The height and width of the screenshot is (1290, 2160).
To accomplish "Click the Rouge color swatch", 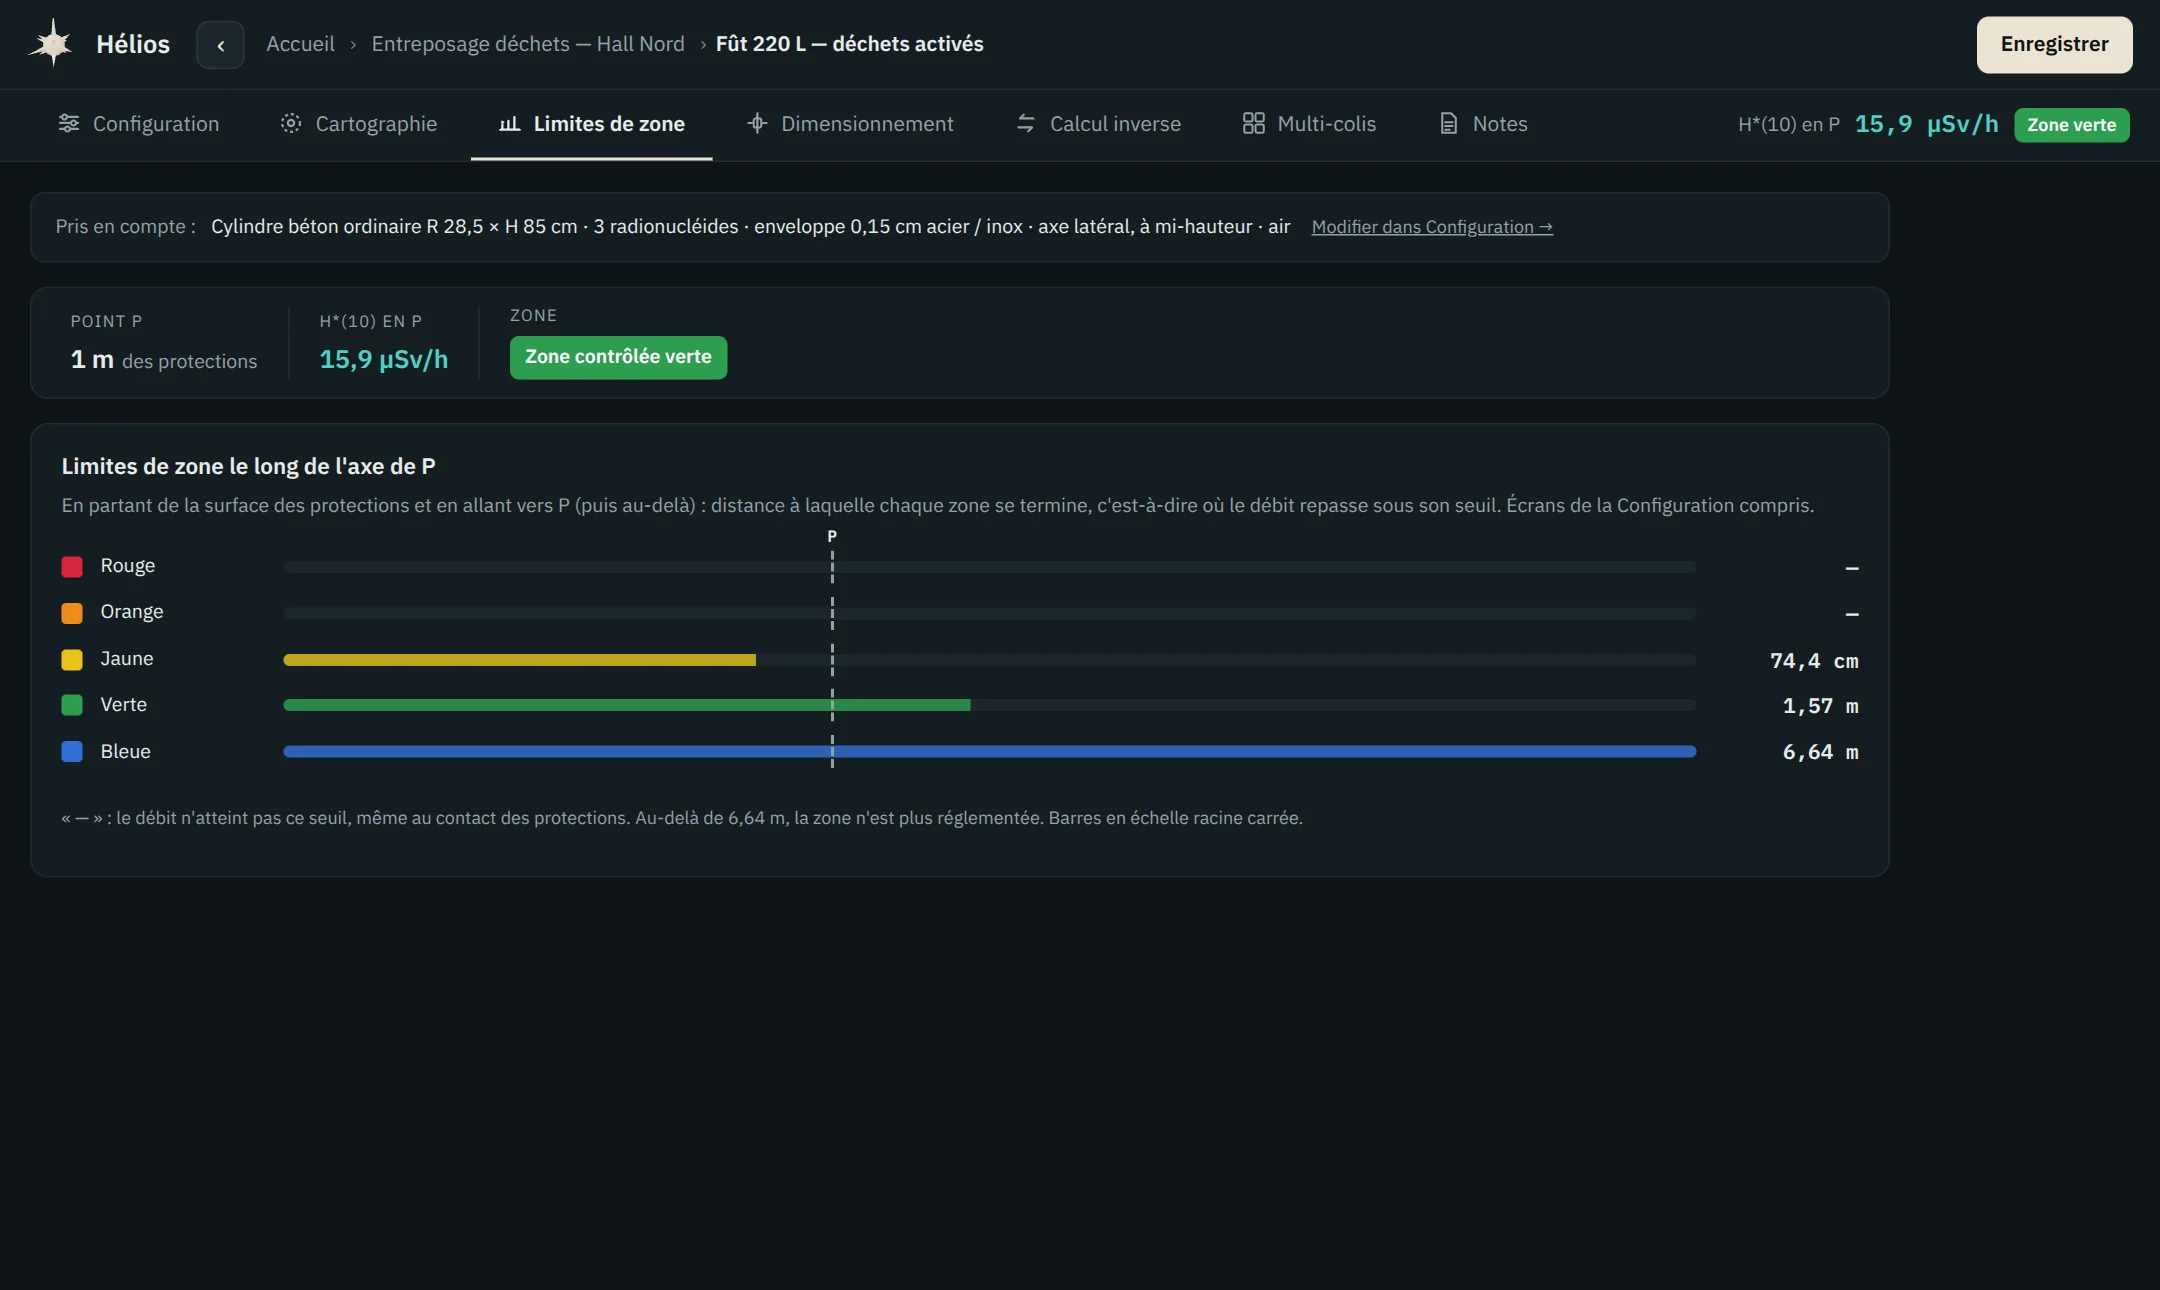I will (x=72, y=567).
